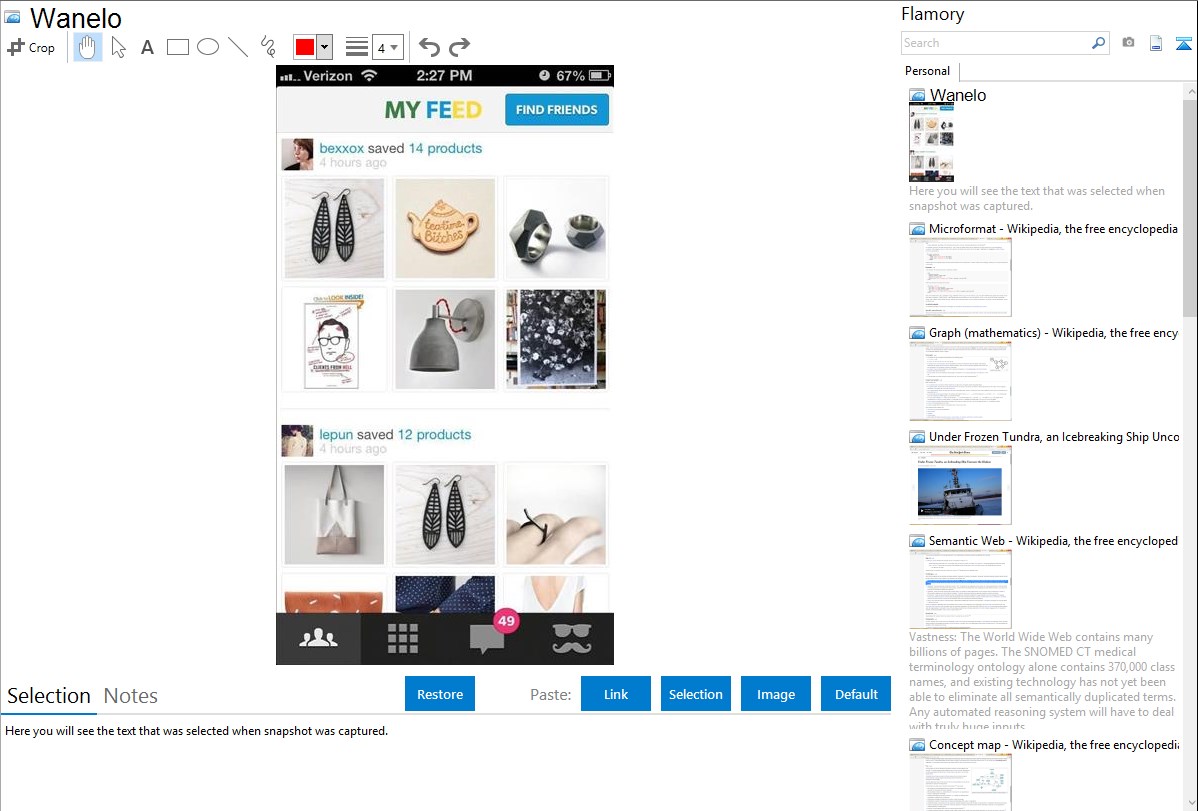Screen dimensions: 1198x811
Task: Open the red color picker dropdown
Action: click(325, 47)
